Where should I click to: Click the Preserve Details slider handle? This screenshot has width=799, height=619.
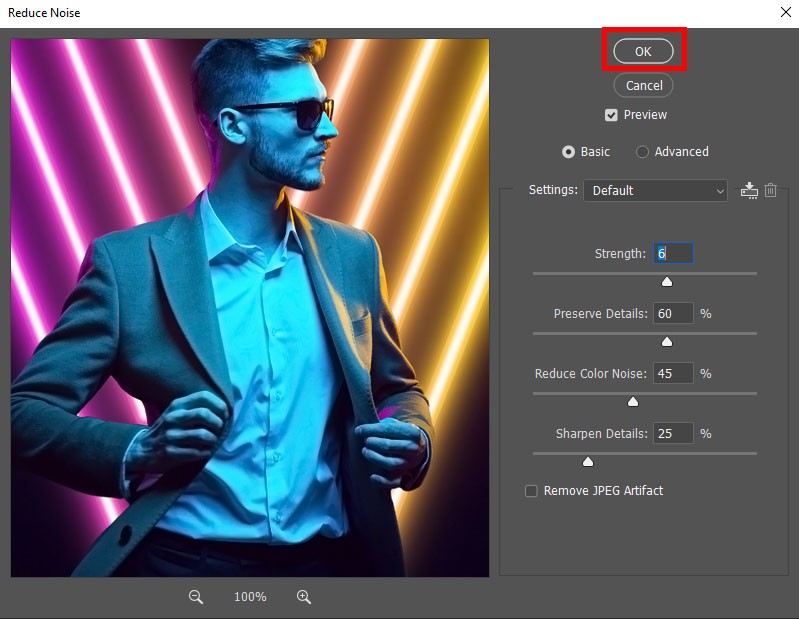coord(667,341)
